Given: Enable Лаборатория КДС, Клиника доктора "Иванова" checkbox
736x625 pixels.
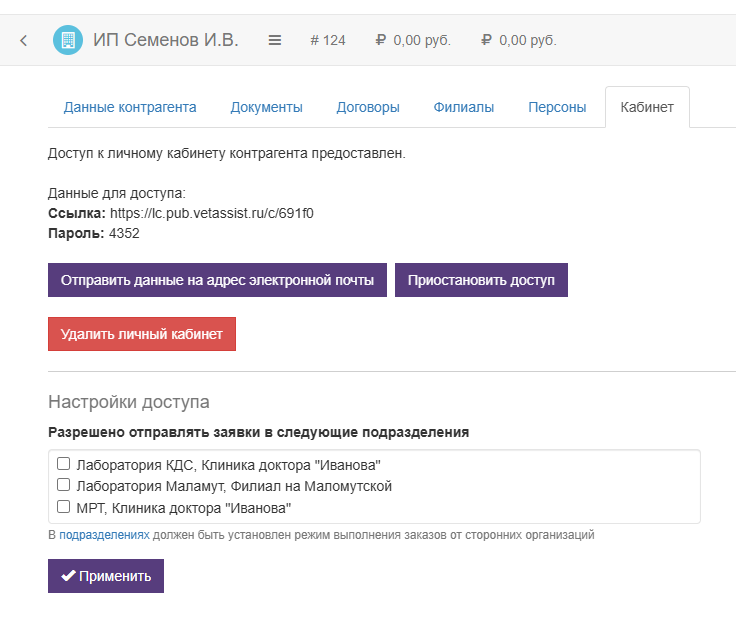Looking at the screenshot, I should click(x=63, y=464).
